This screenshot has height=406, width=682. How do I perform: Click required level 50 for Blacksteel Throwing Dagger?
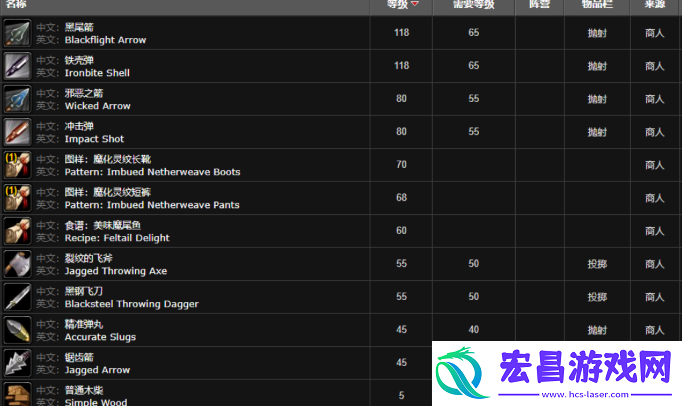point(474,297)
